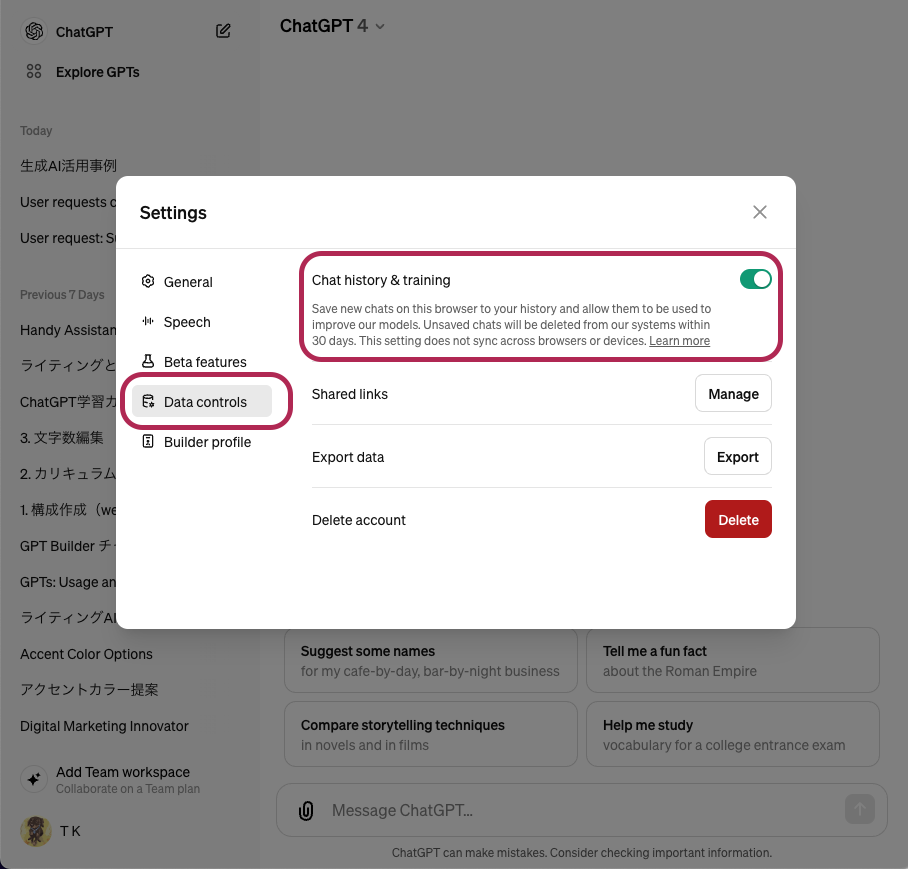Open the Beta features tab

pos(202,362)
